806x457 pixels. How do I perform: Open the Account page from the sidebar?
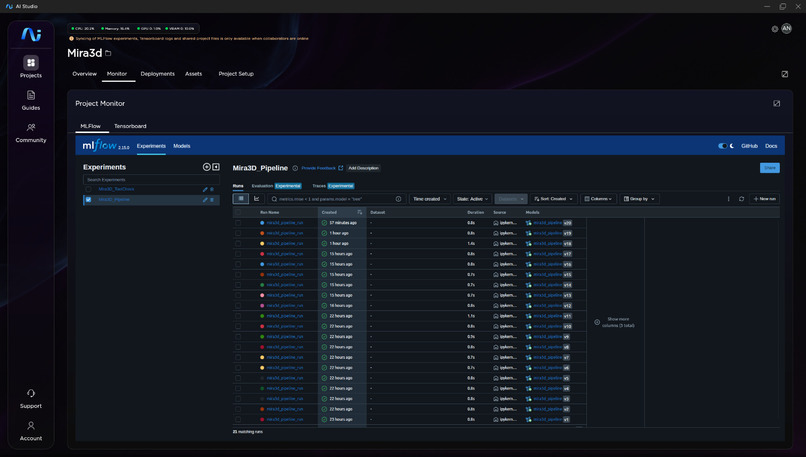pyautogui.click(x=31, y=431)
